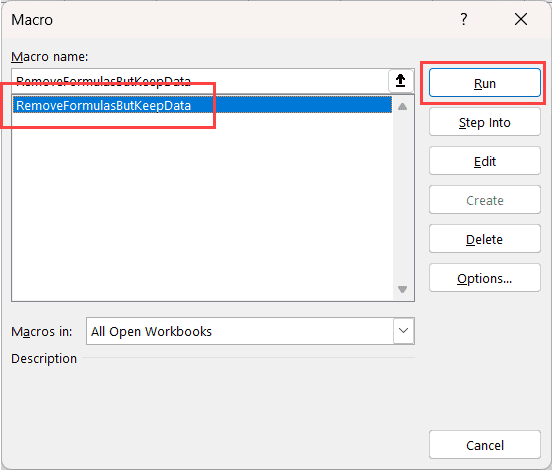Open the macro with the Edit button
552x470 pixels.
[x=485, y=161]
